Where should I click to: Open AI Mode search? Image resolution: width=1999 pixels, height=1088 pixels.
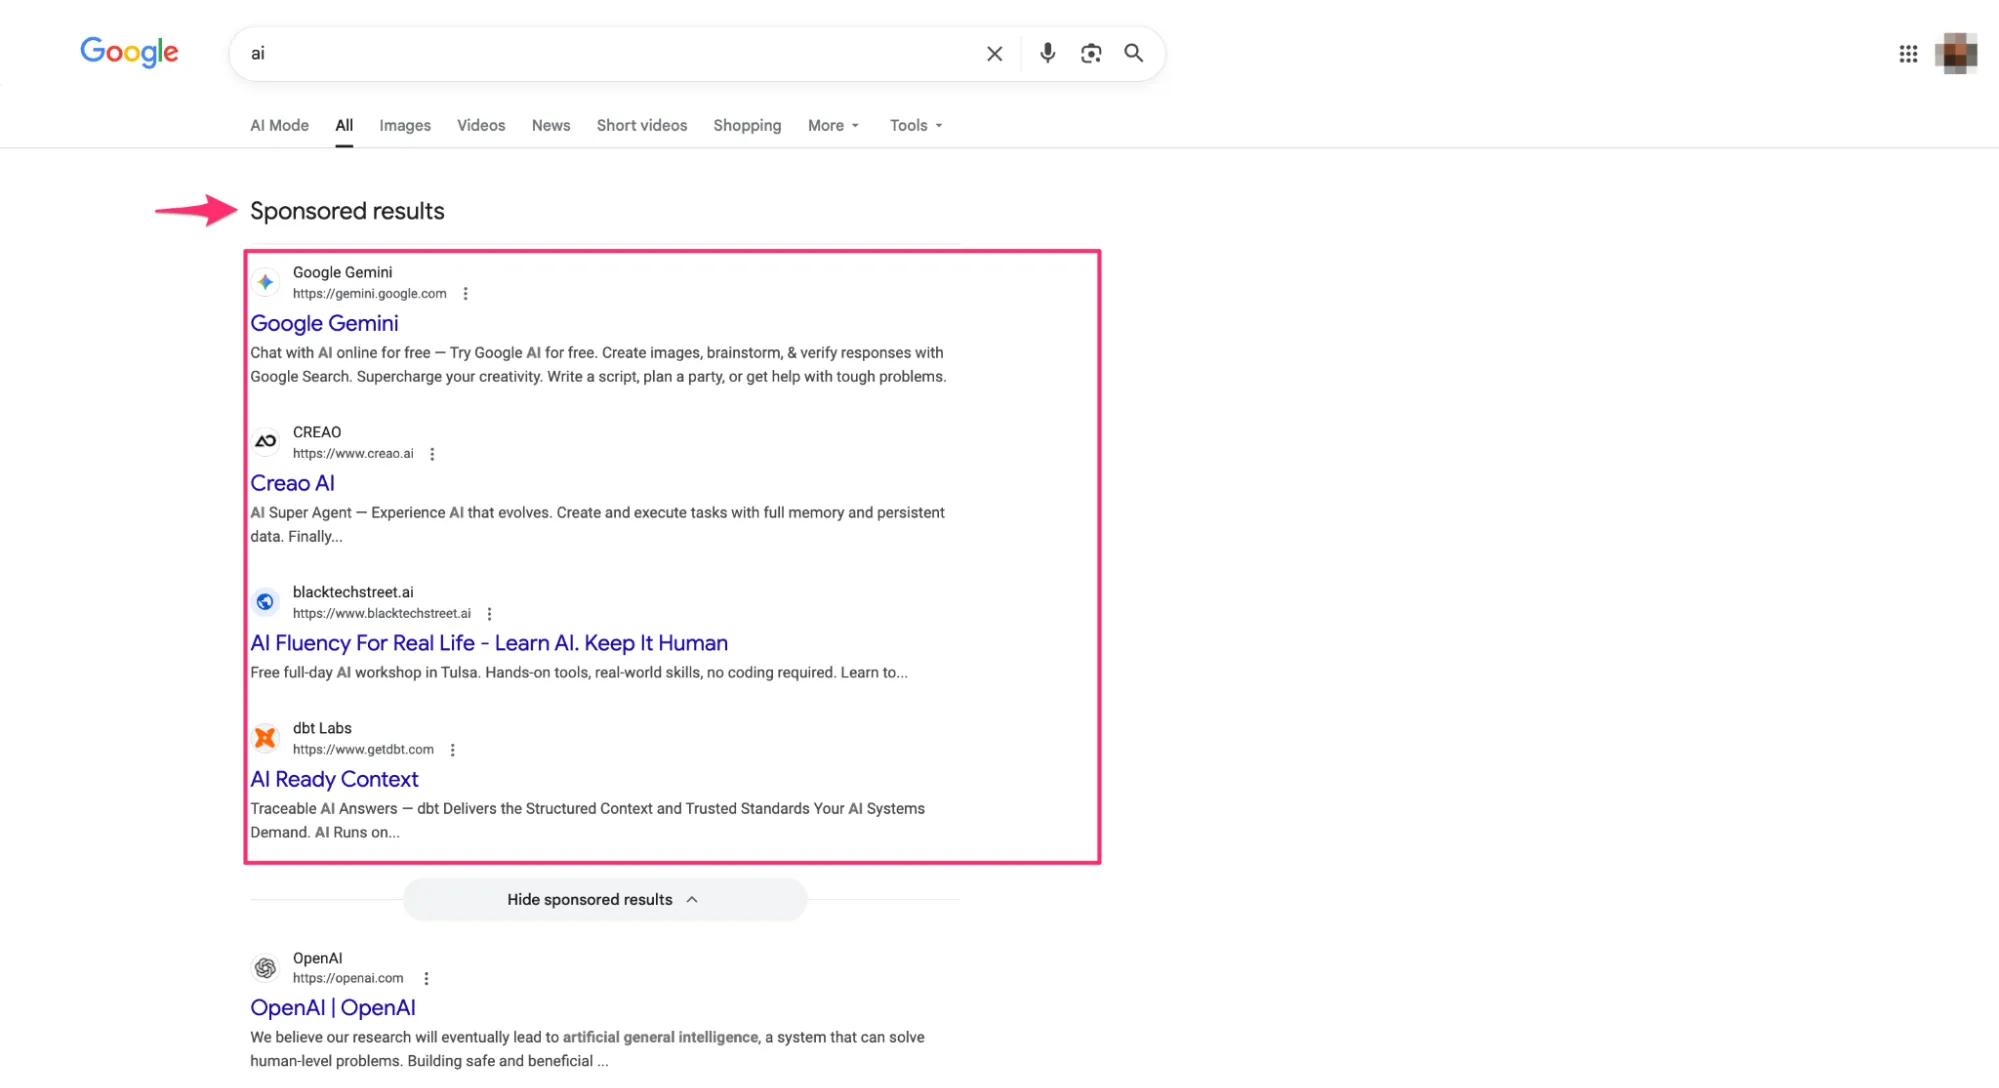click(x=279, y=125)
